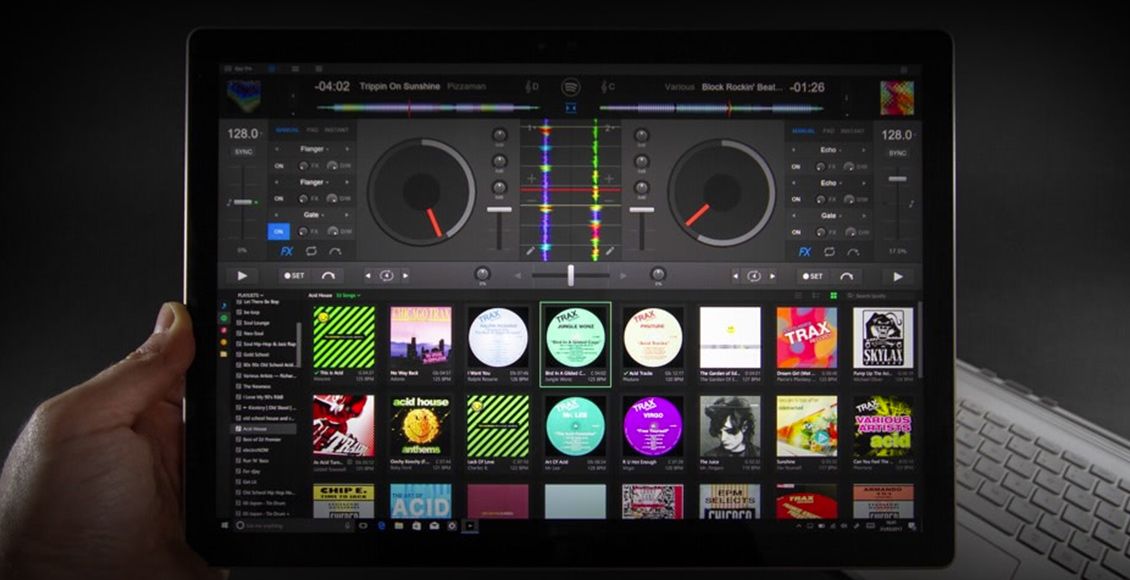Halve the loop length on the left deck

[x=368, y=275]
